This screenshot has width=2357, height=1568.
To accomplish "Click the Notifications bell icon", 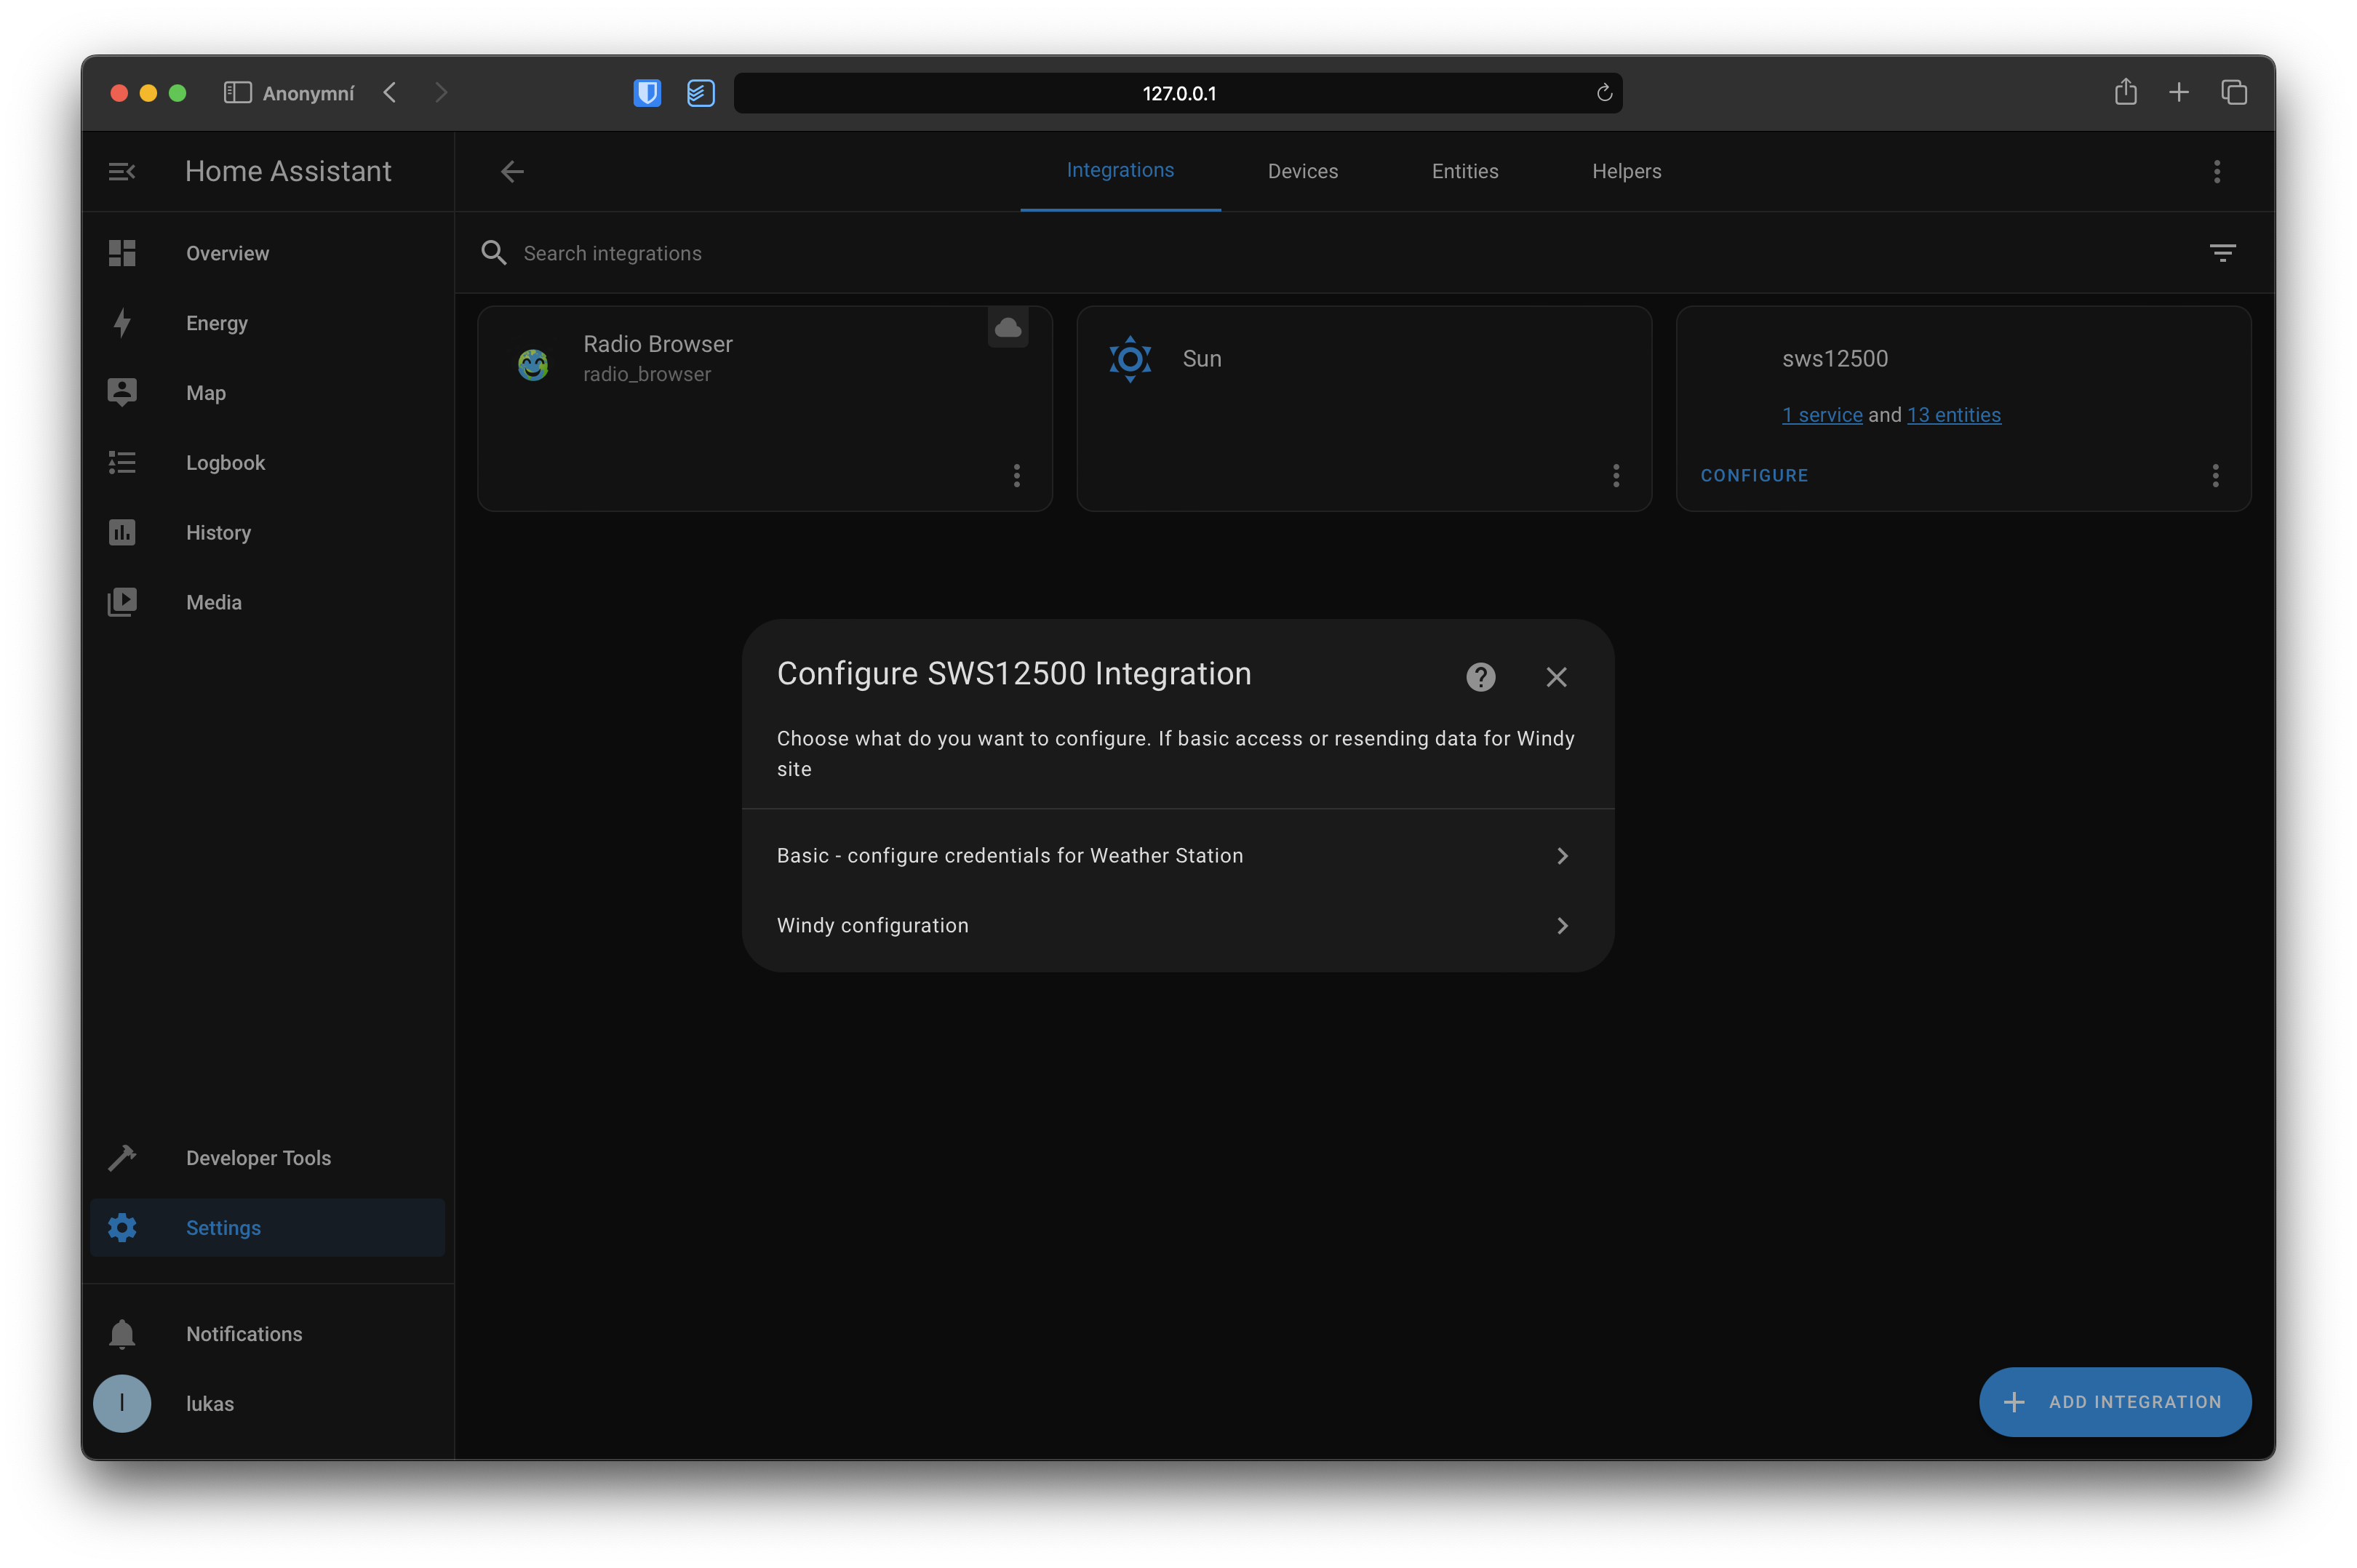I will pyautogui.click(x=121, y=1333).
